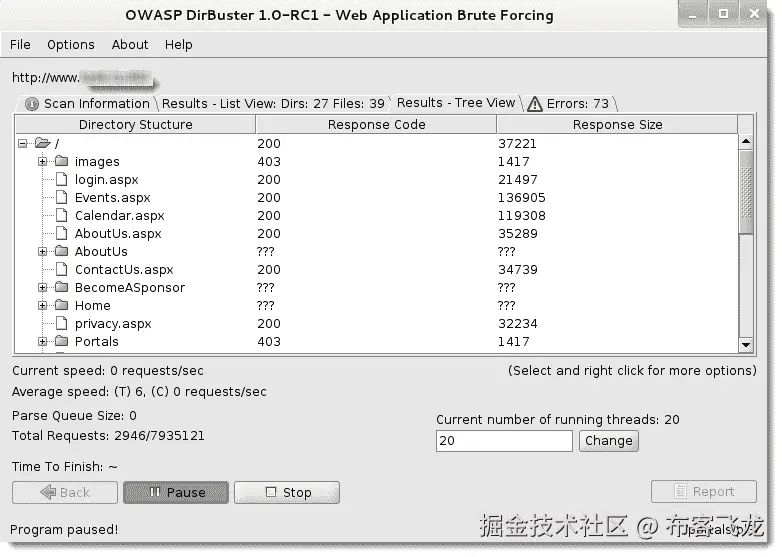Collapse the root / directory node
The width and height of the screenshot is (782, 557).
point(22,144)
